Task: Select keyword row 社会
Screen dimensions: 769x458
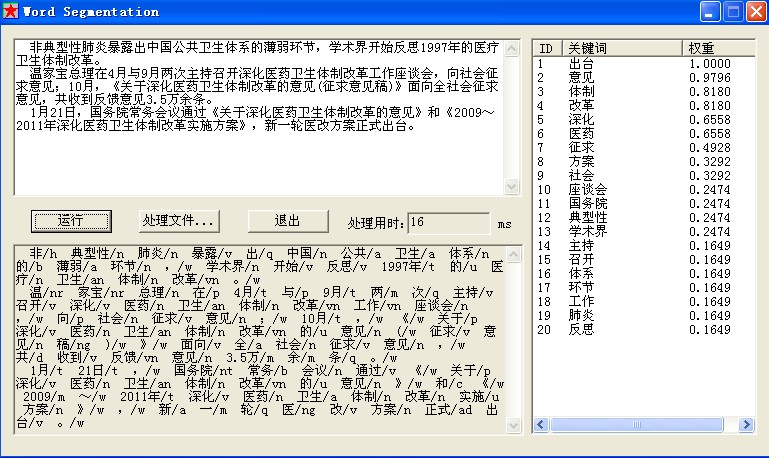Action: (644, 176)
